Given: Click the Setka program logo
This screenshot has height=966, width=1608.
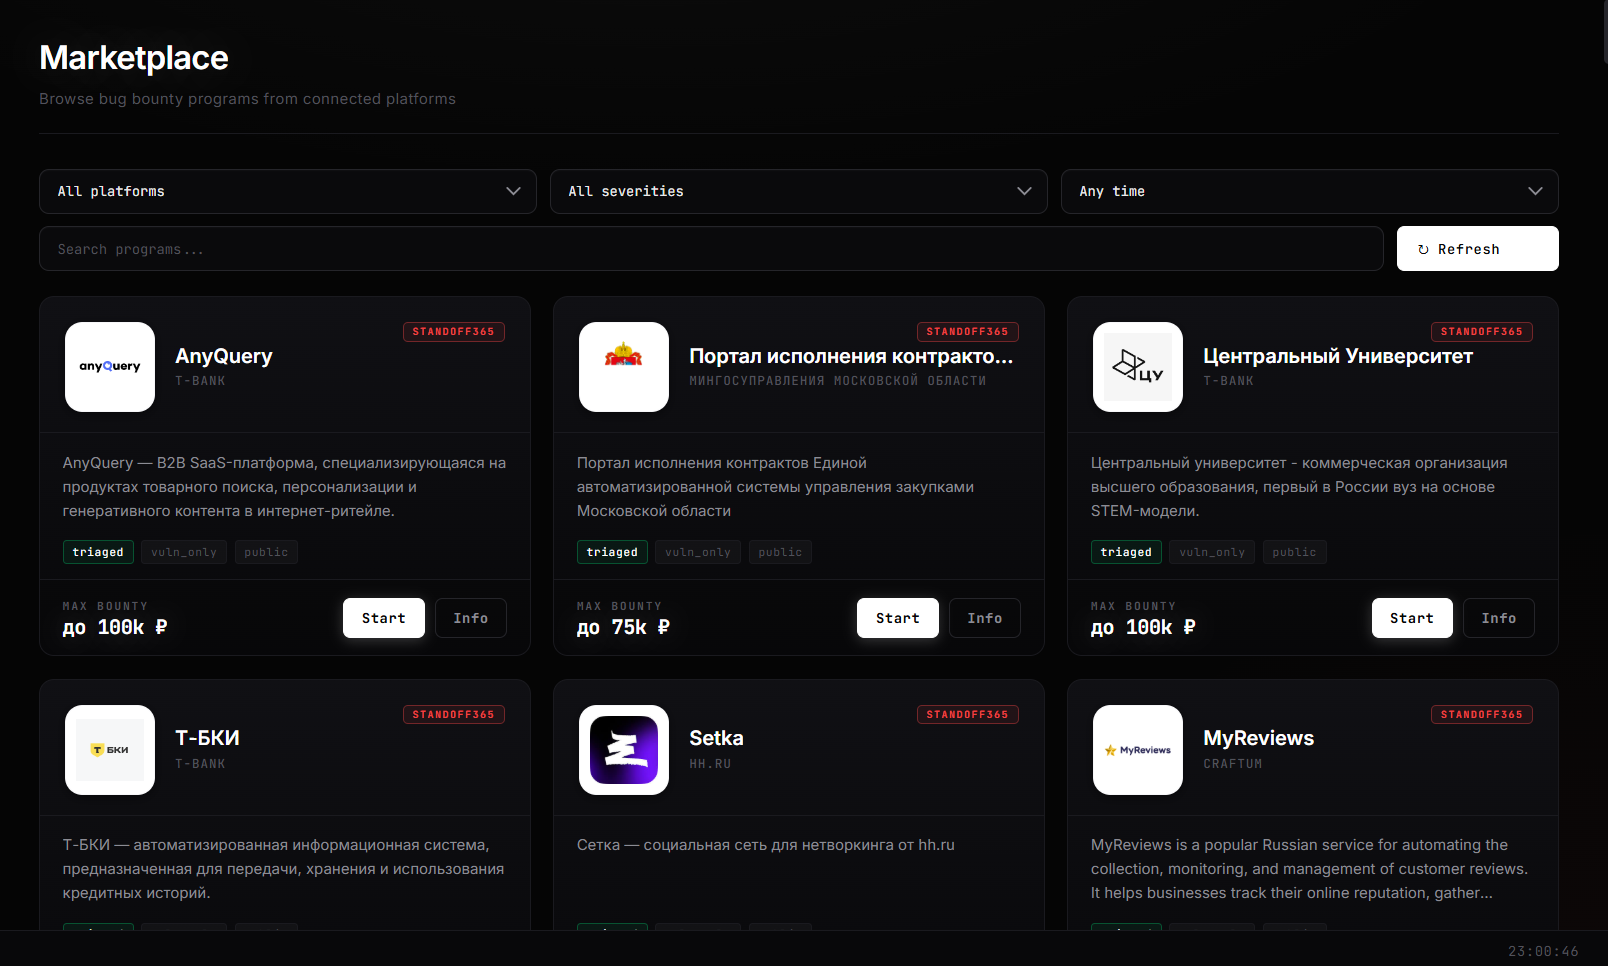Looking at the screenshot, I should (624, 750).
